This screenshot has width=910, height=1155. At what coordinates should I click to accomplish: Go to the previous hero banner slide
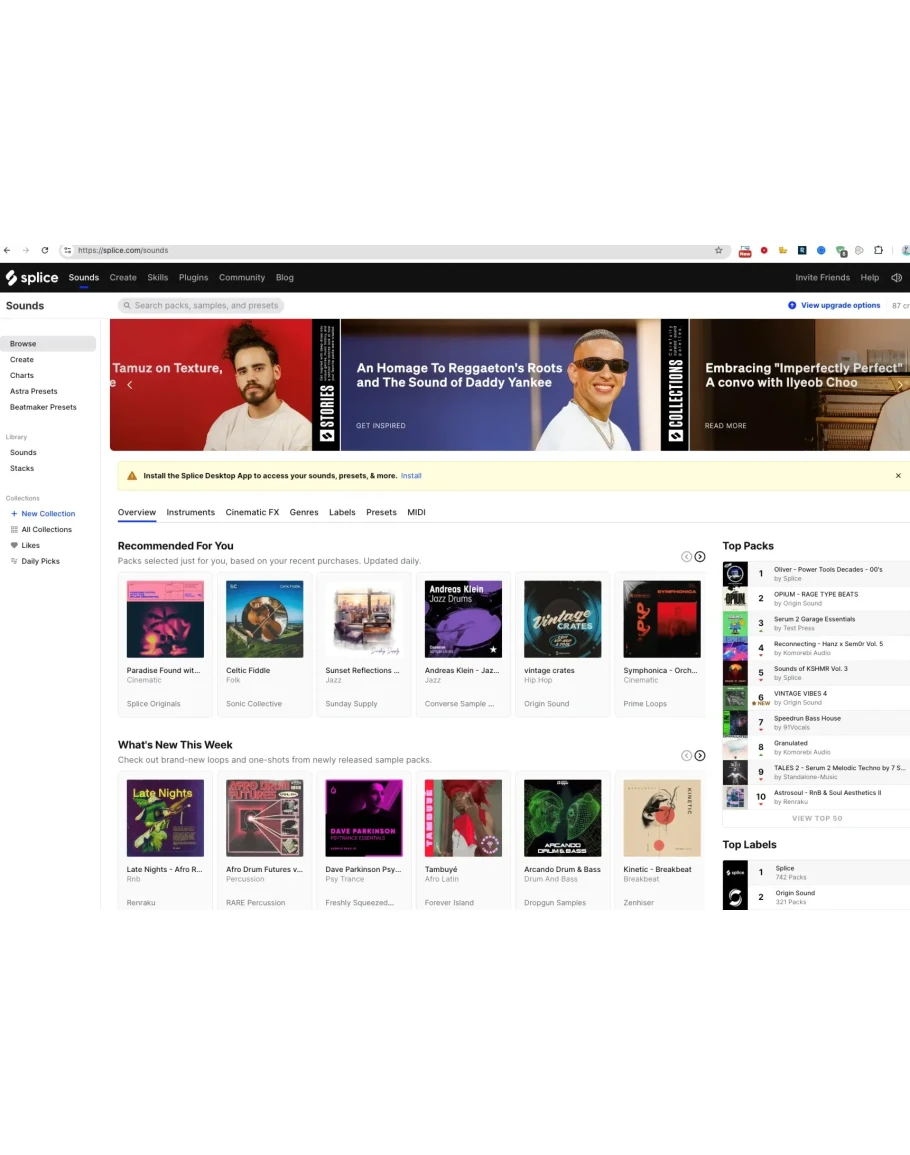tap(129, 385)
